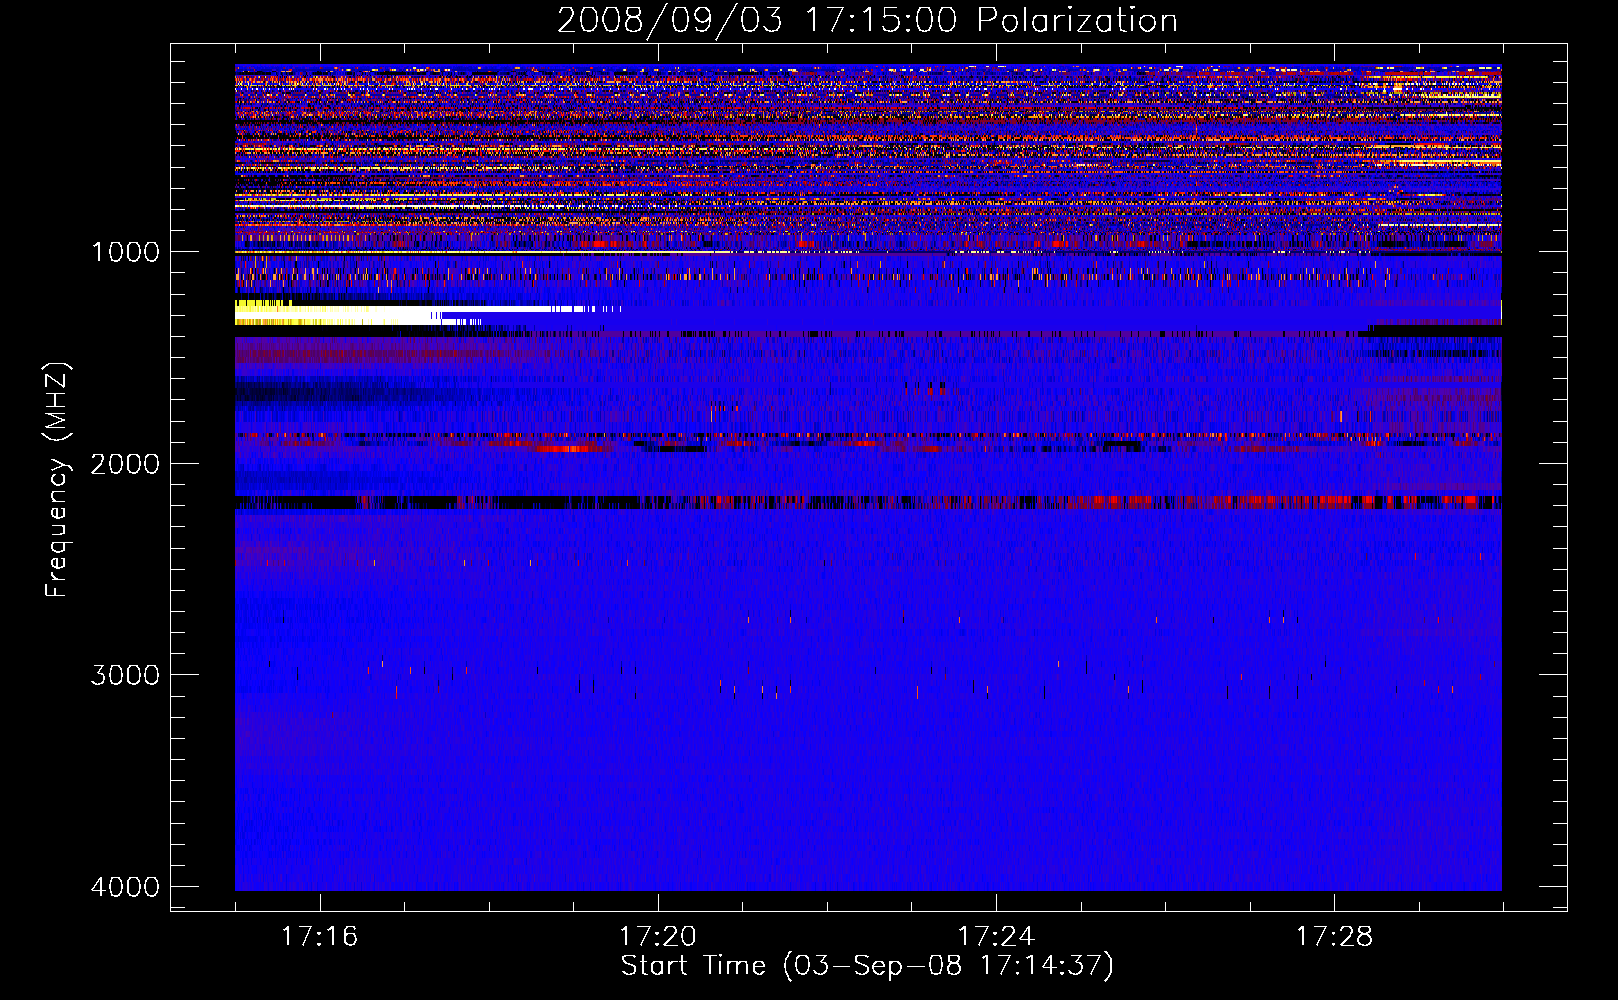Click the 17:28 time tick label
The width and height of the screenshot is (1618, 1000).
[1334, 936]
